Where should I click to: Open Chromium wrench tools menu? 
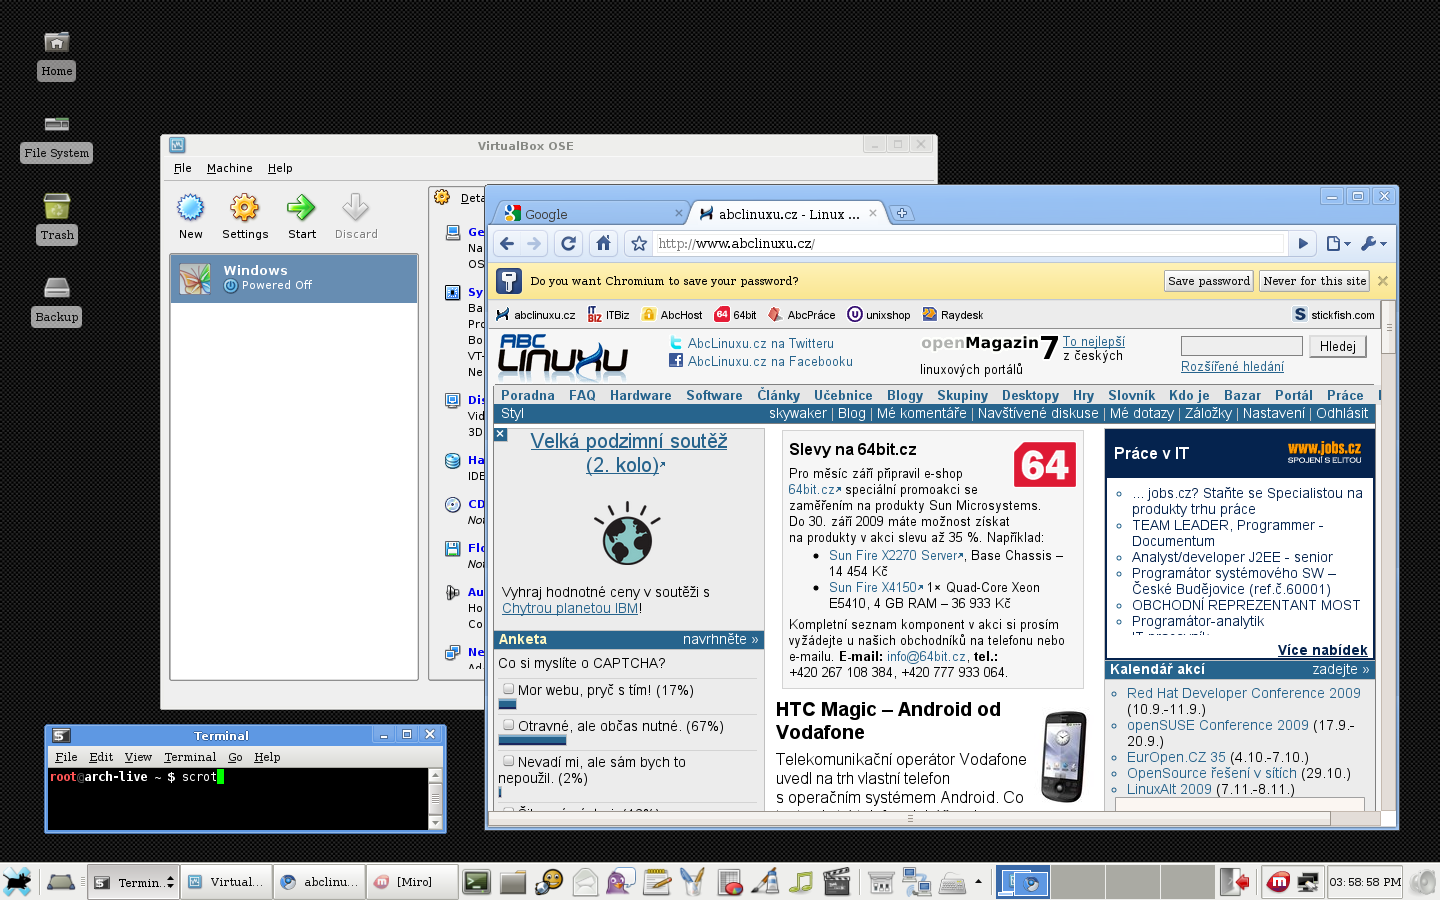(1374, 243)
